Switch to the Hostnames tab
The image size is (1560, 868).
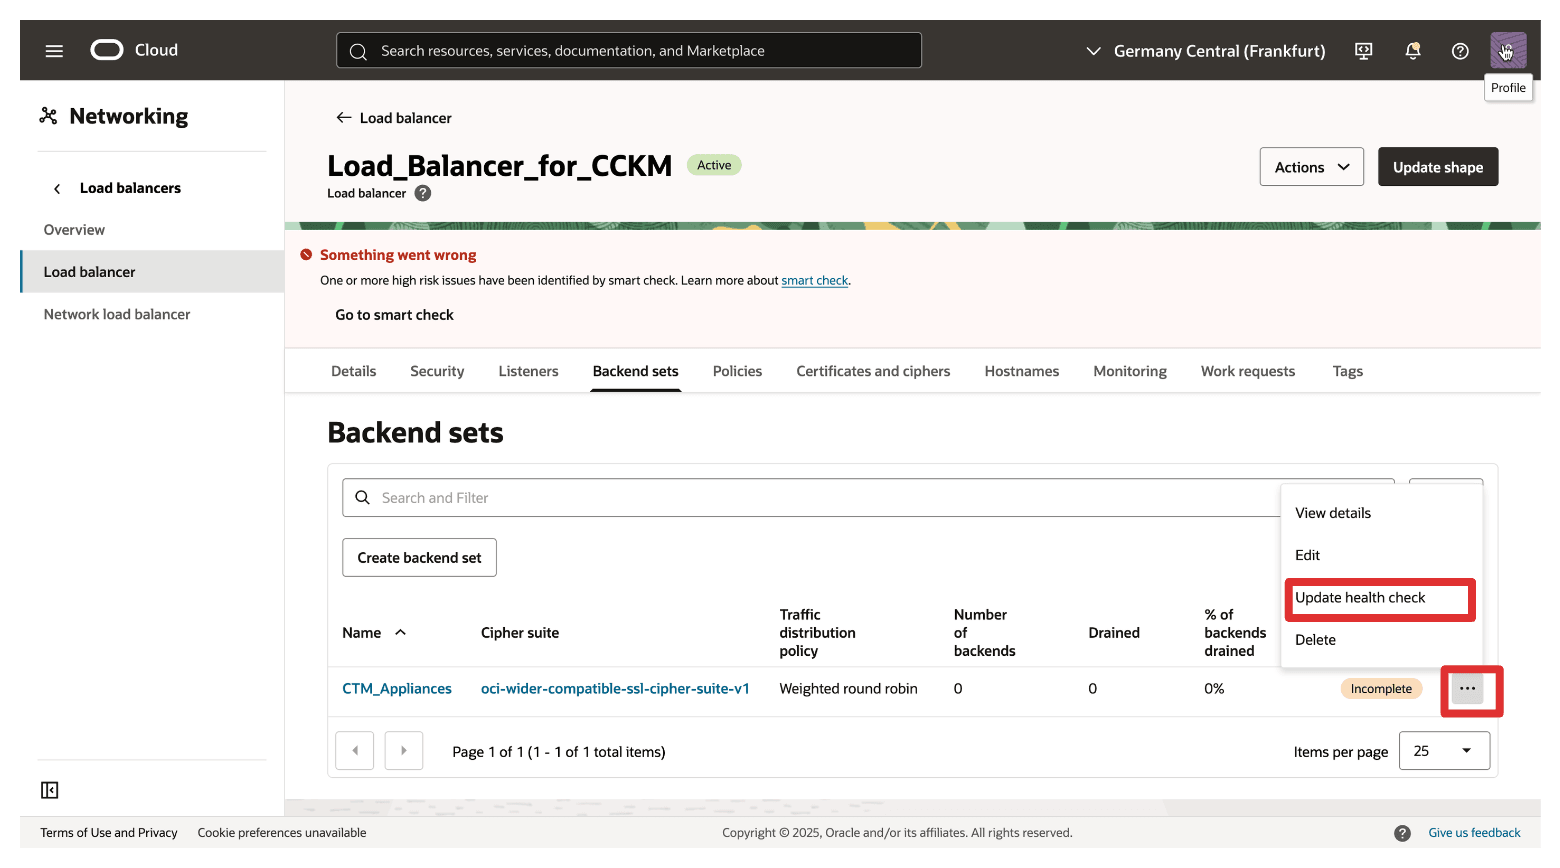[x=1021, y=371]
